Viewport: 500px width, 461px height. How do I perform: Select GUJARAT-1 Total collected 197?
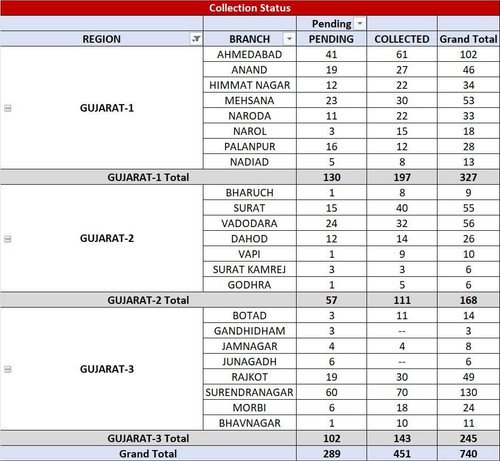click(x=402, y=177)
